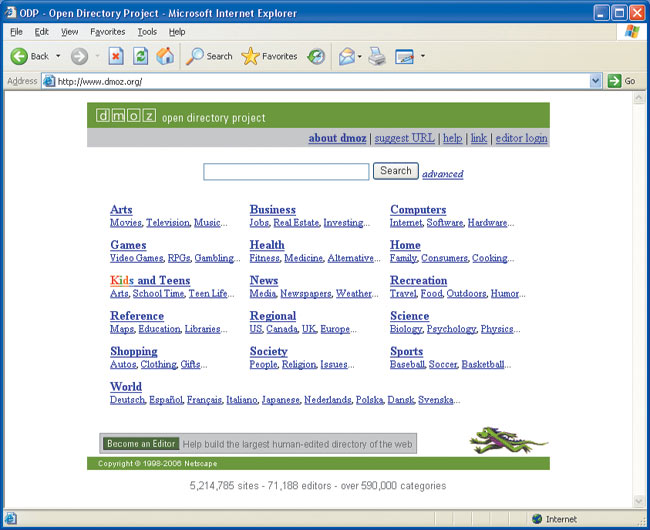
Task: Open the Tools menu
Action: (x=147, y=31)
